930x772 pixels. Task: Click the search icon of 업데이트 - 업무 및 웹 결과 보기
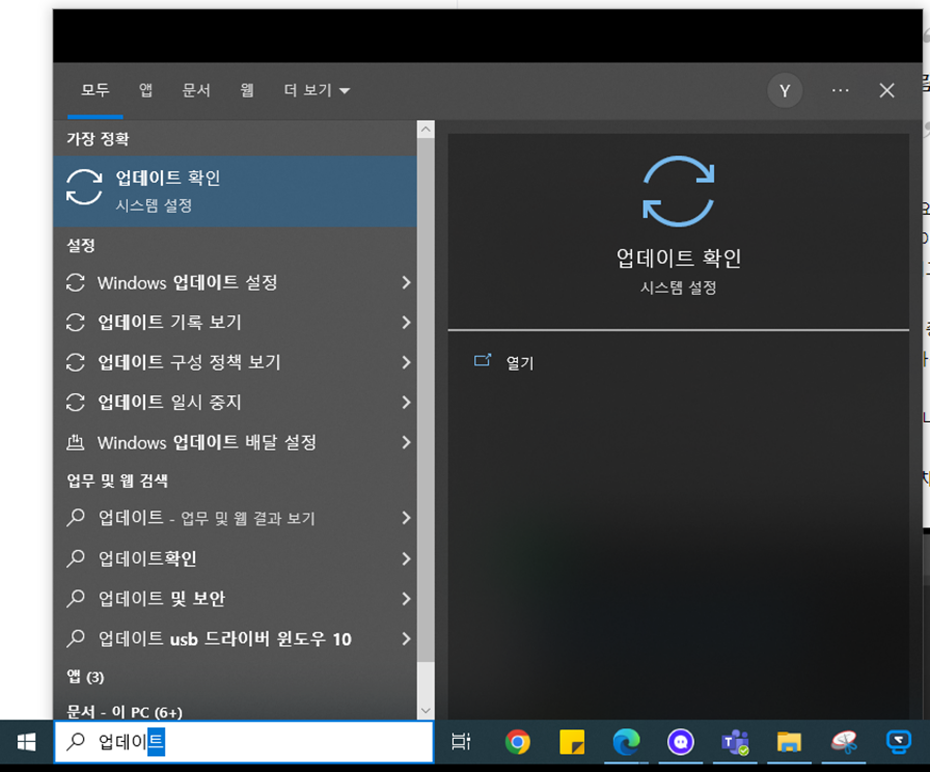(x=75, y=518)
